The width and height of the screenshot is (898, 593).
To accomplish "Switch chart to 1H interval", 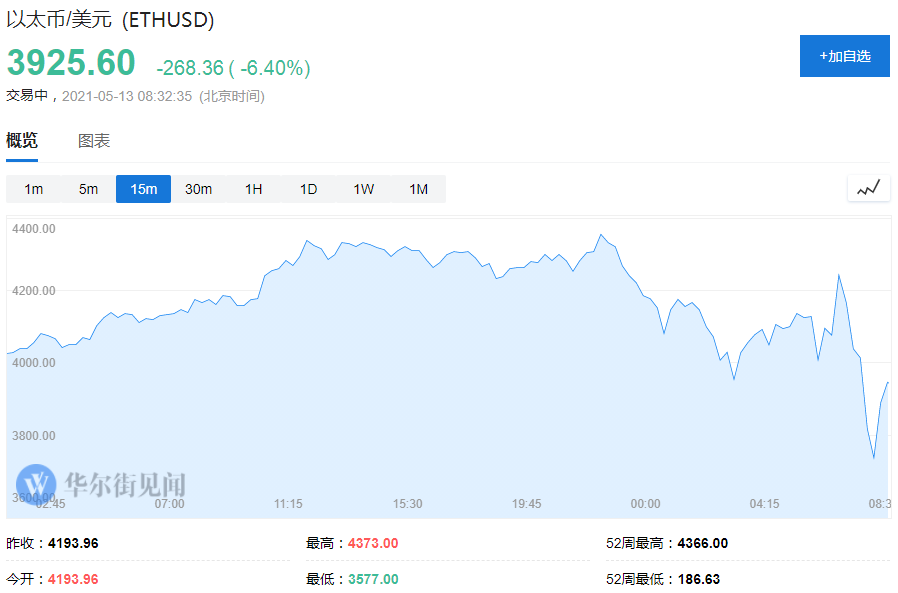I will 253,189.
